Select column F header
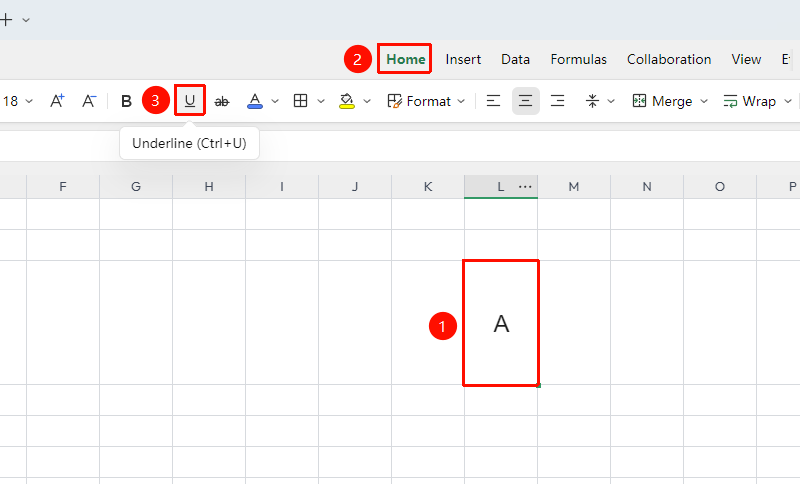 (x=63, y=187)
